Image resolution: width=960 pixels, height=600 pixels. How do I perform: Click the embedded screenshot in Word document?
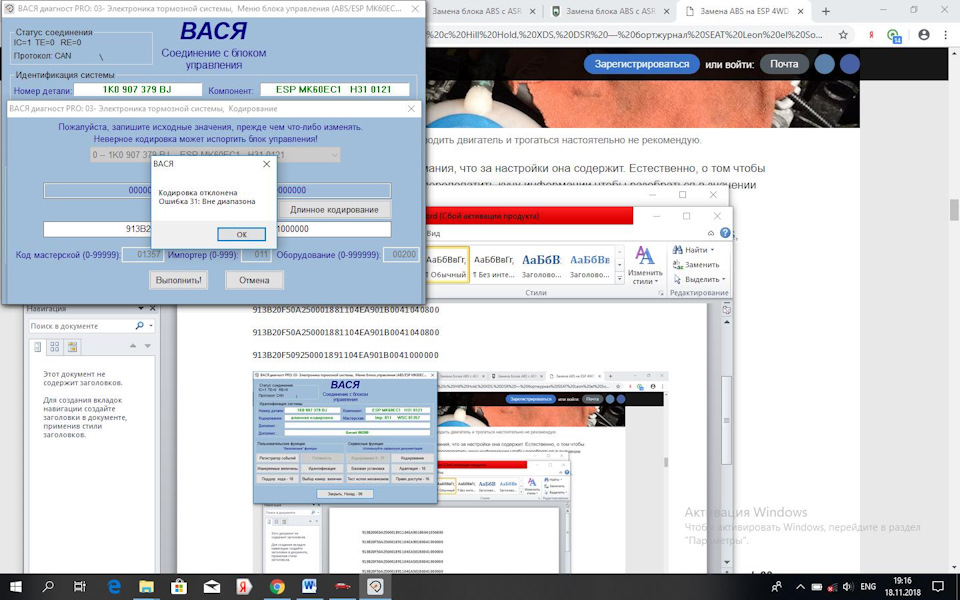tap(460, 472)
